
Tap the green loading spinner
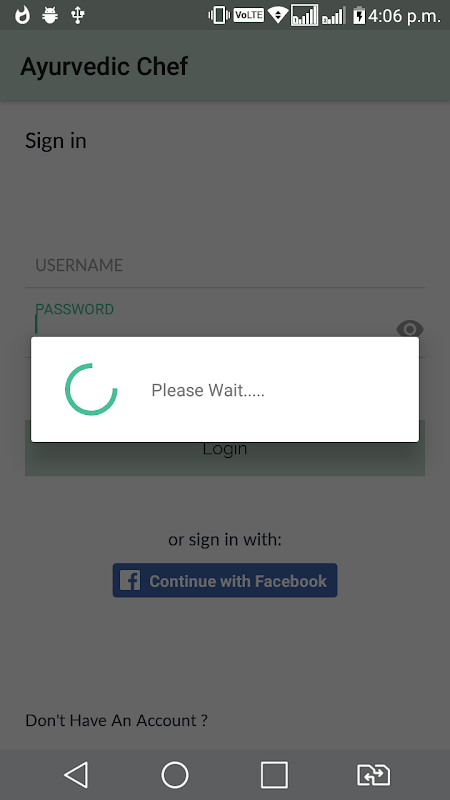click(91, 389)
